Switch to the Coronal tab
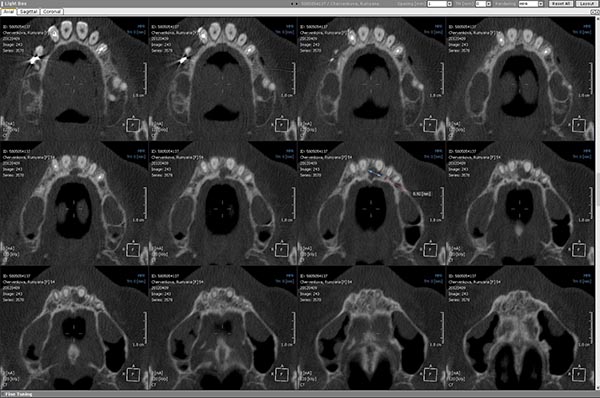The width and height of the screenshot is (600, 398). pyautogui.click(x=52, y=11)
